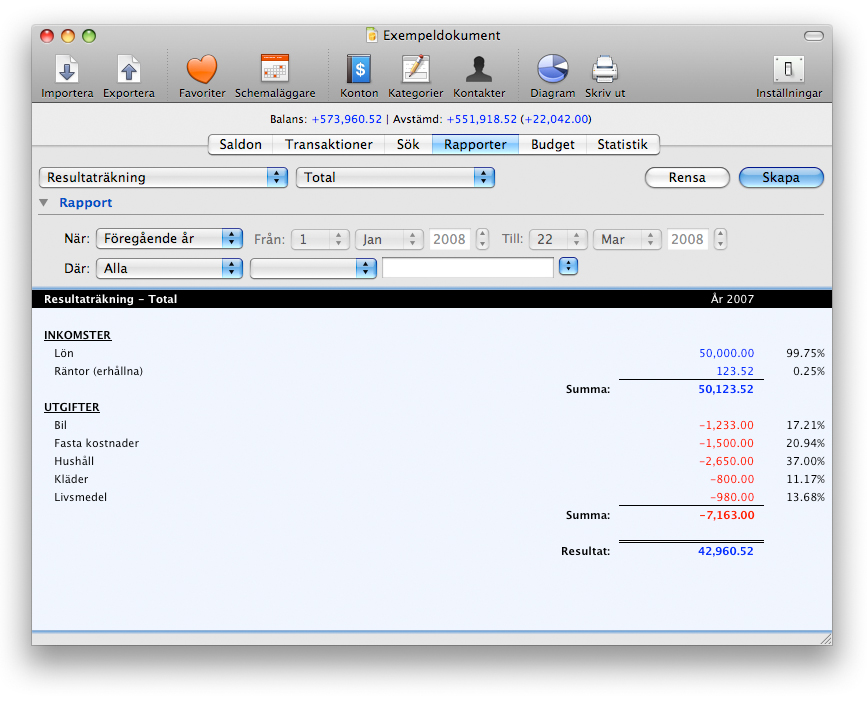The height and width of the screenshot is (703, 867).
Task: Click the Avstämd value +551,918.52
Action: coord(482,119)
